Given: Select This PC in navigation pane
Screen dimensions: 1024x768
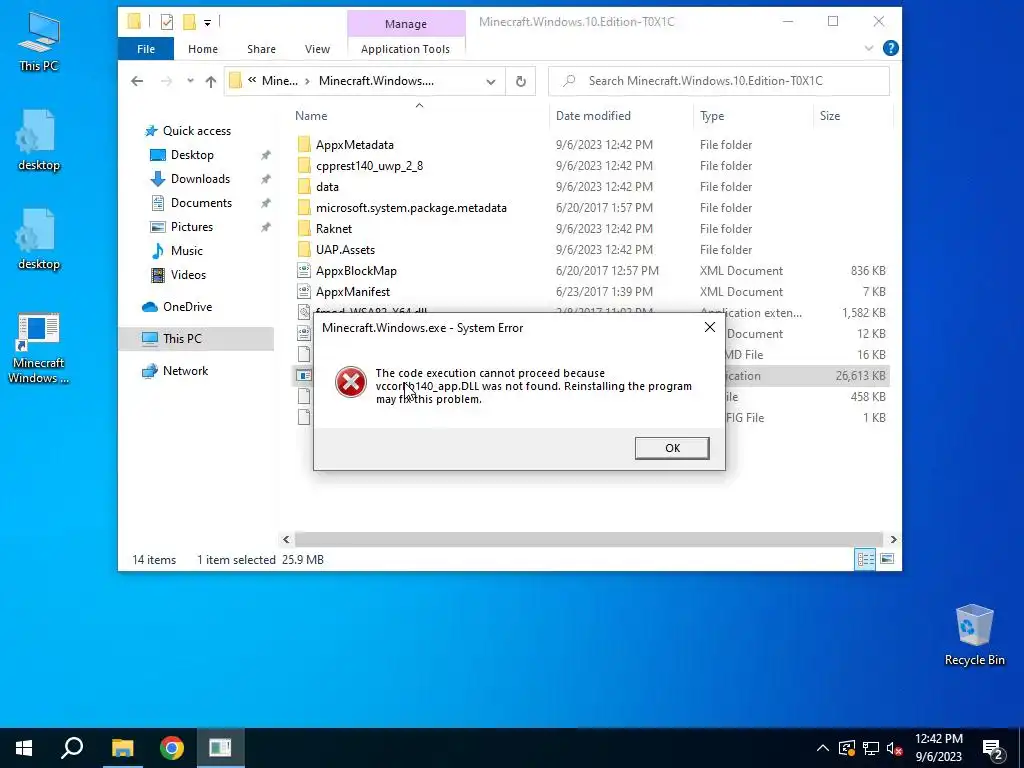Looking at the screenshot, I should tap(182, 338).
